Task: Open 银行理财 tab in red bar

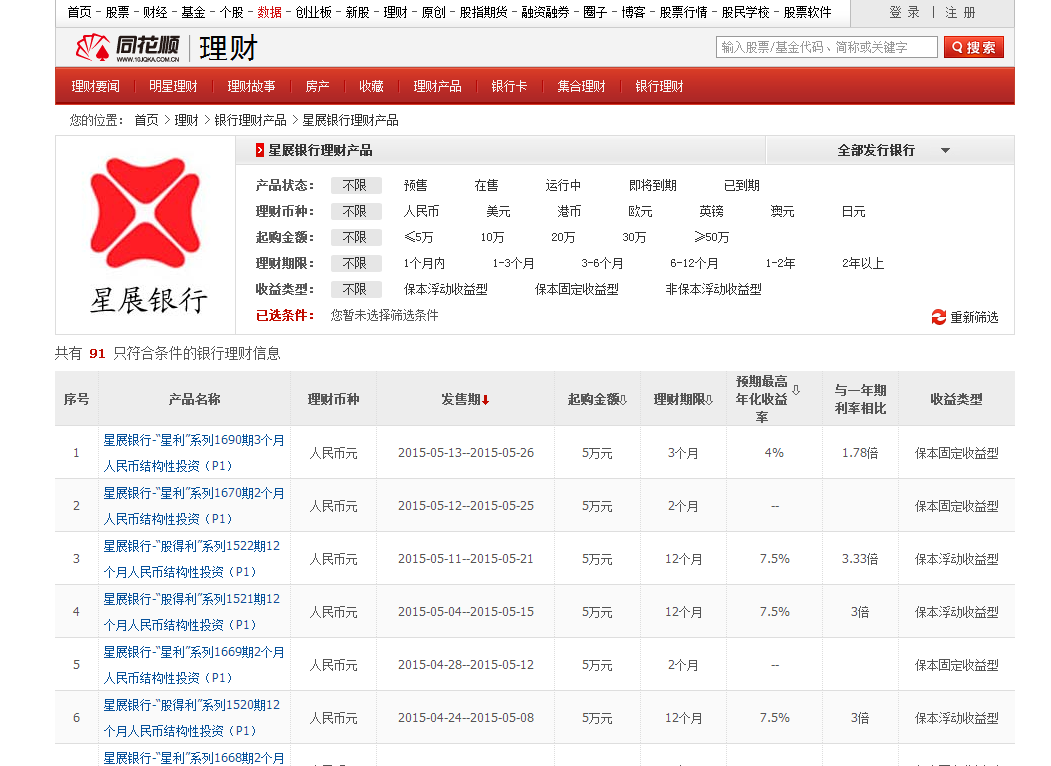Action: click(659, 86)
